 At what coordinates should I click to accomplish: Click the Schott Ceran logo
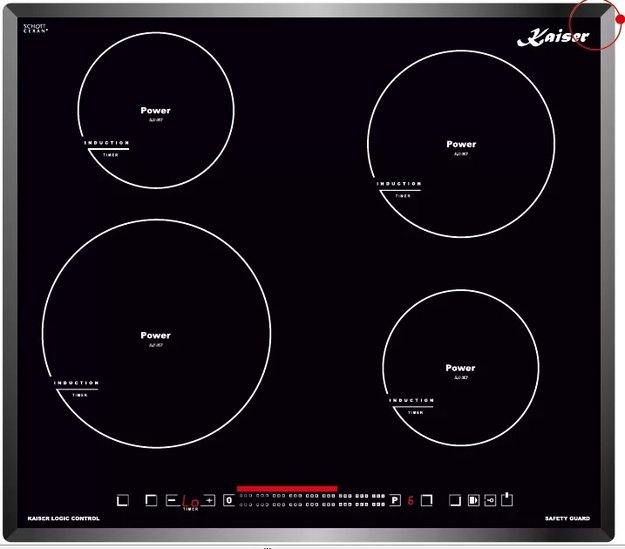35,28
